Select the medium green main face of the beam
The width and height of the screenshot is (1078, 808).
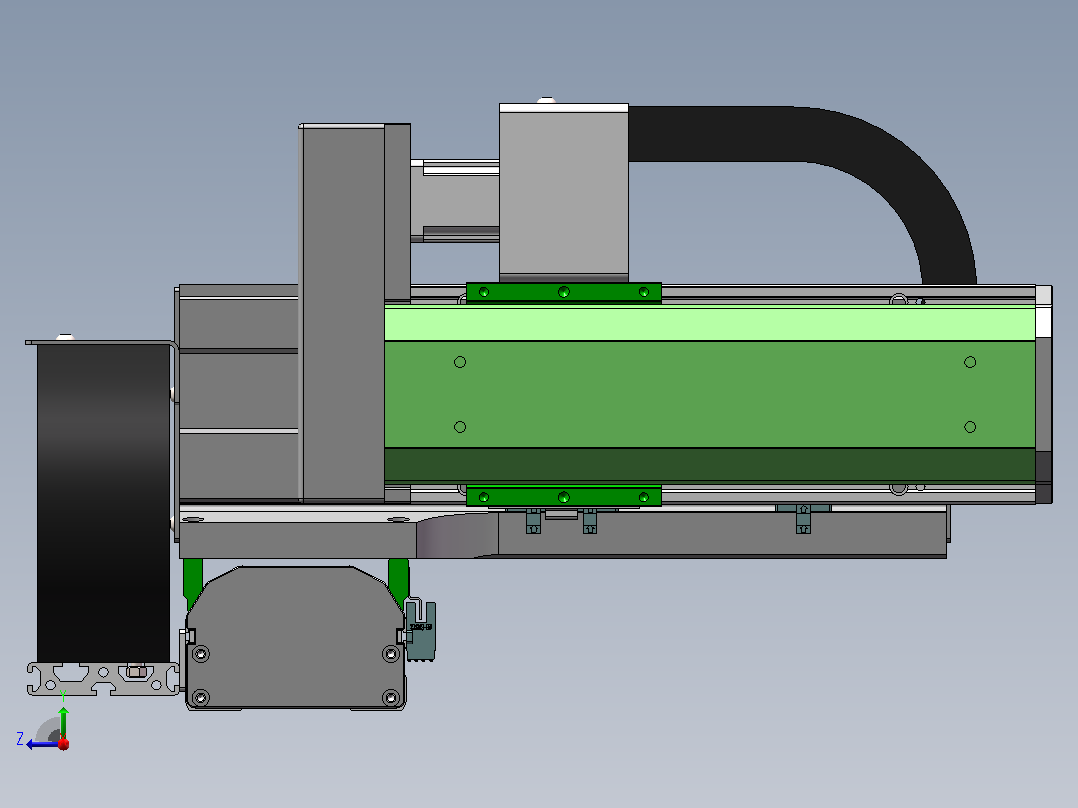[x=710, y=394]
